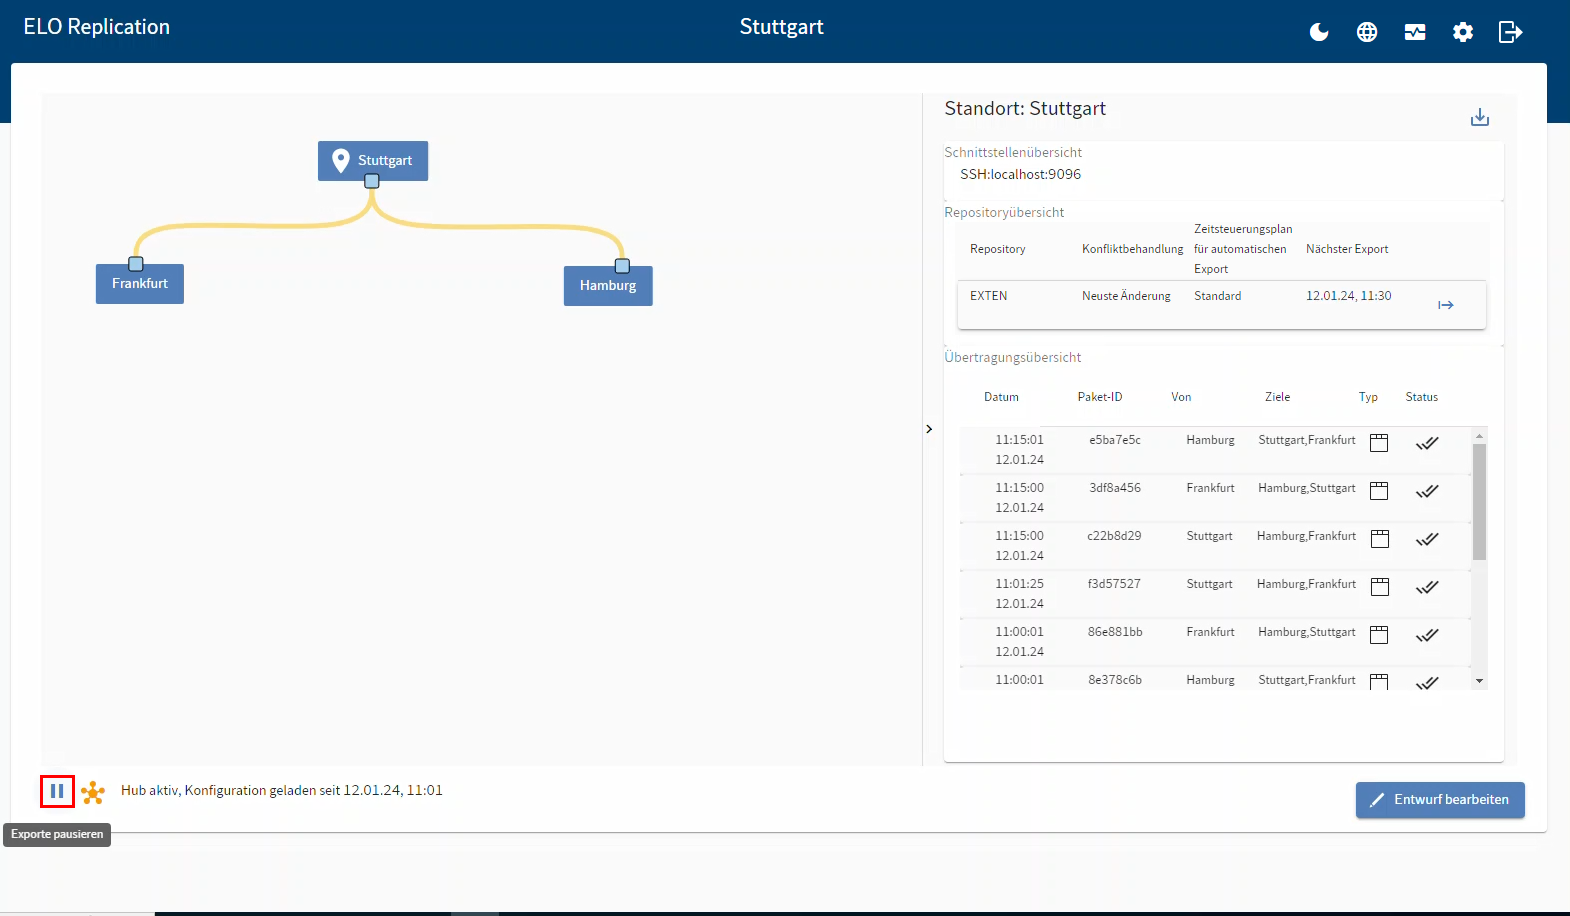Click type icon for packet e5ba7e5c
Image resolution: width=1570 pixels, height=916 pixels.
coord(1379,443)
